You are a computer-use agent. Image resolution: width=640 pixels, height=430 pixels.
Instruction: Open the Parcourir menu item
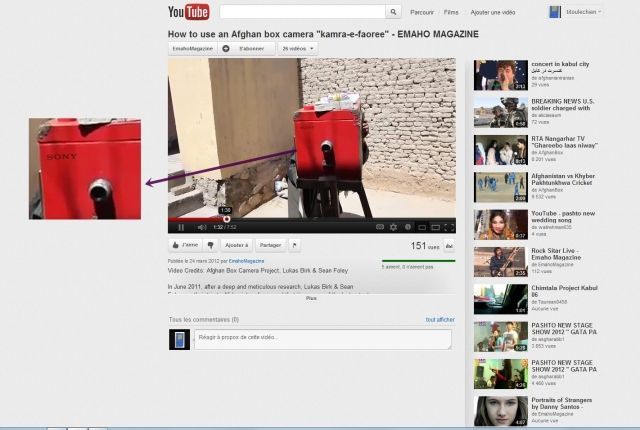click(422, 12)
